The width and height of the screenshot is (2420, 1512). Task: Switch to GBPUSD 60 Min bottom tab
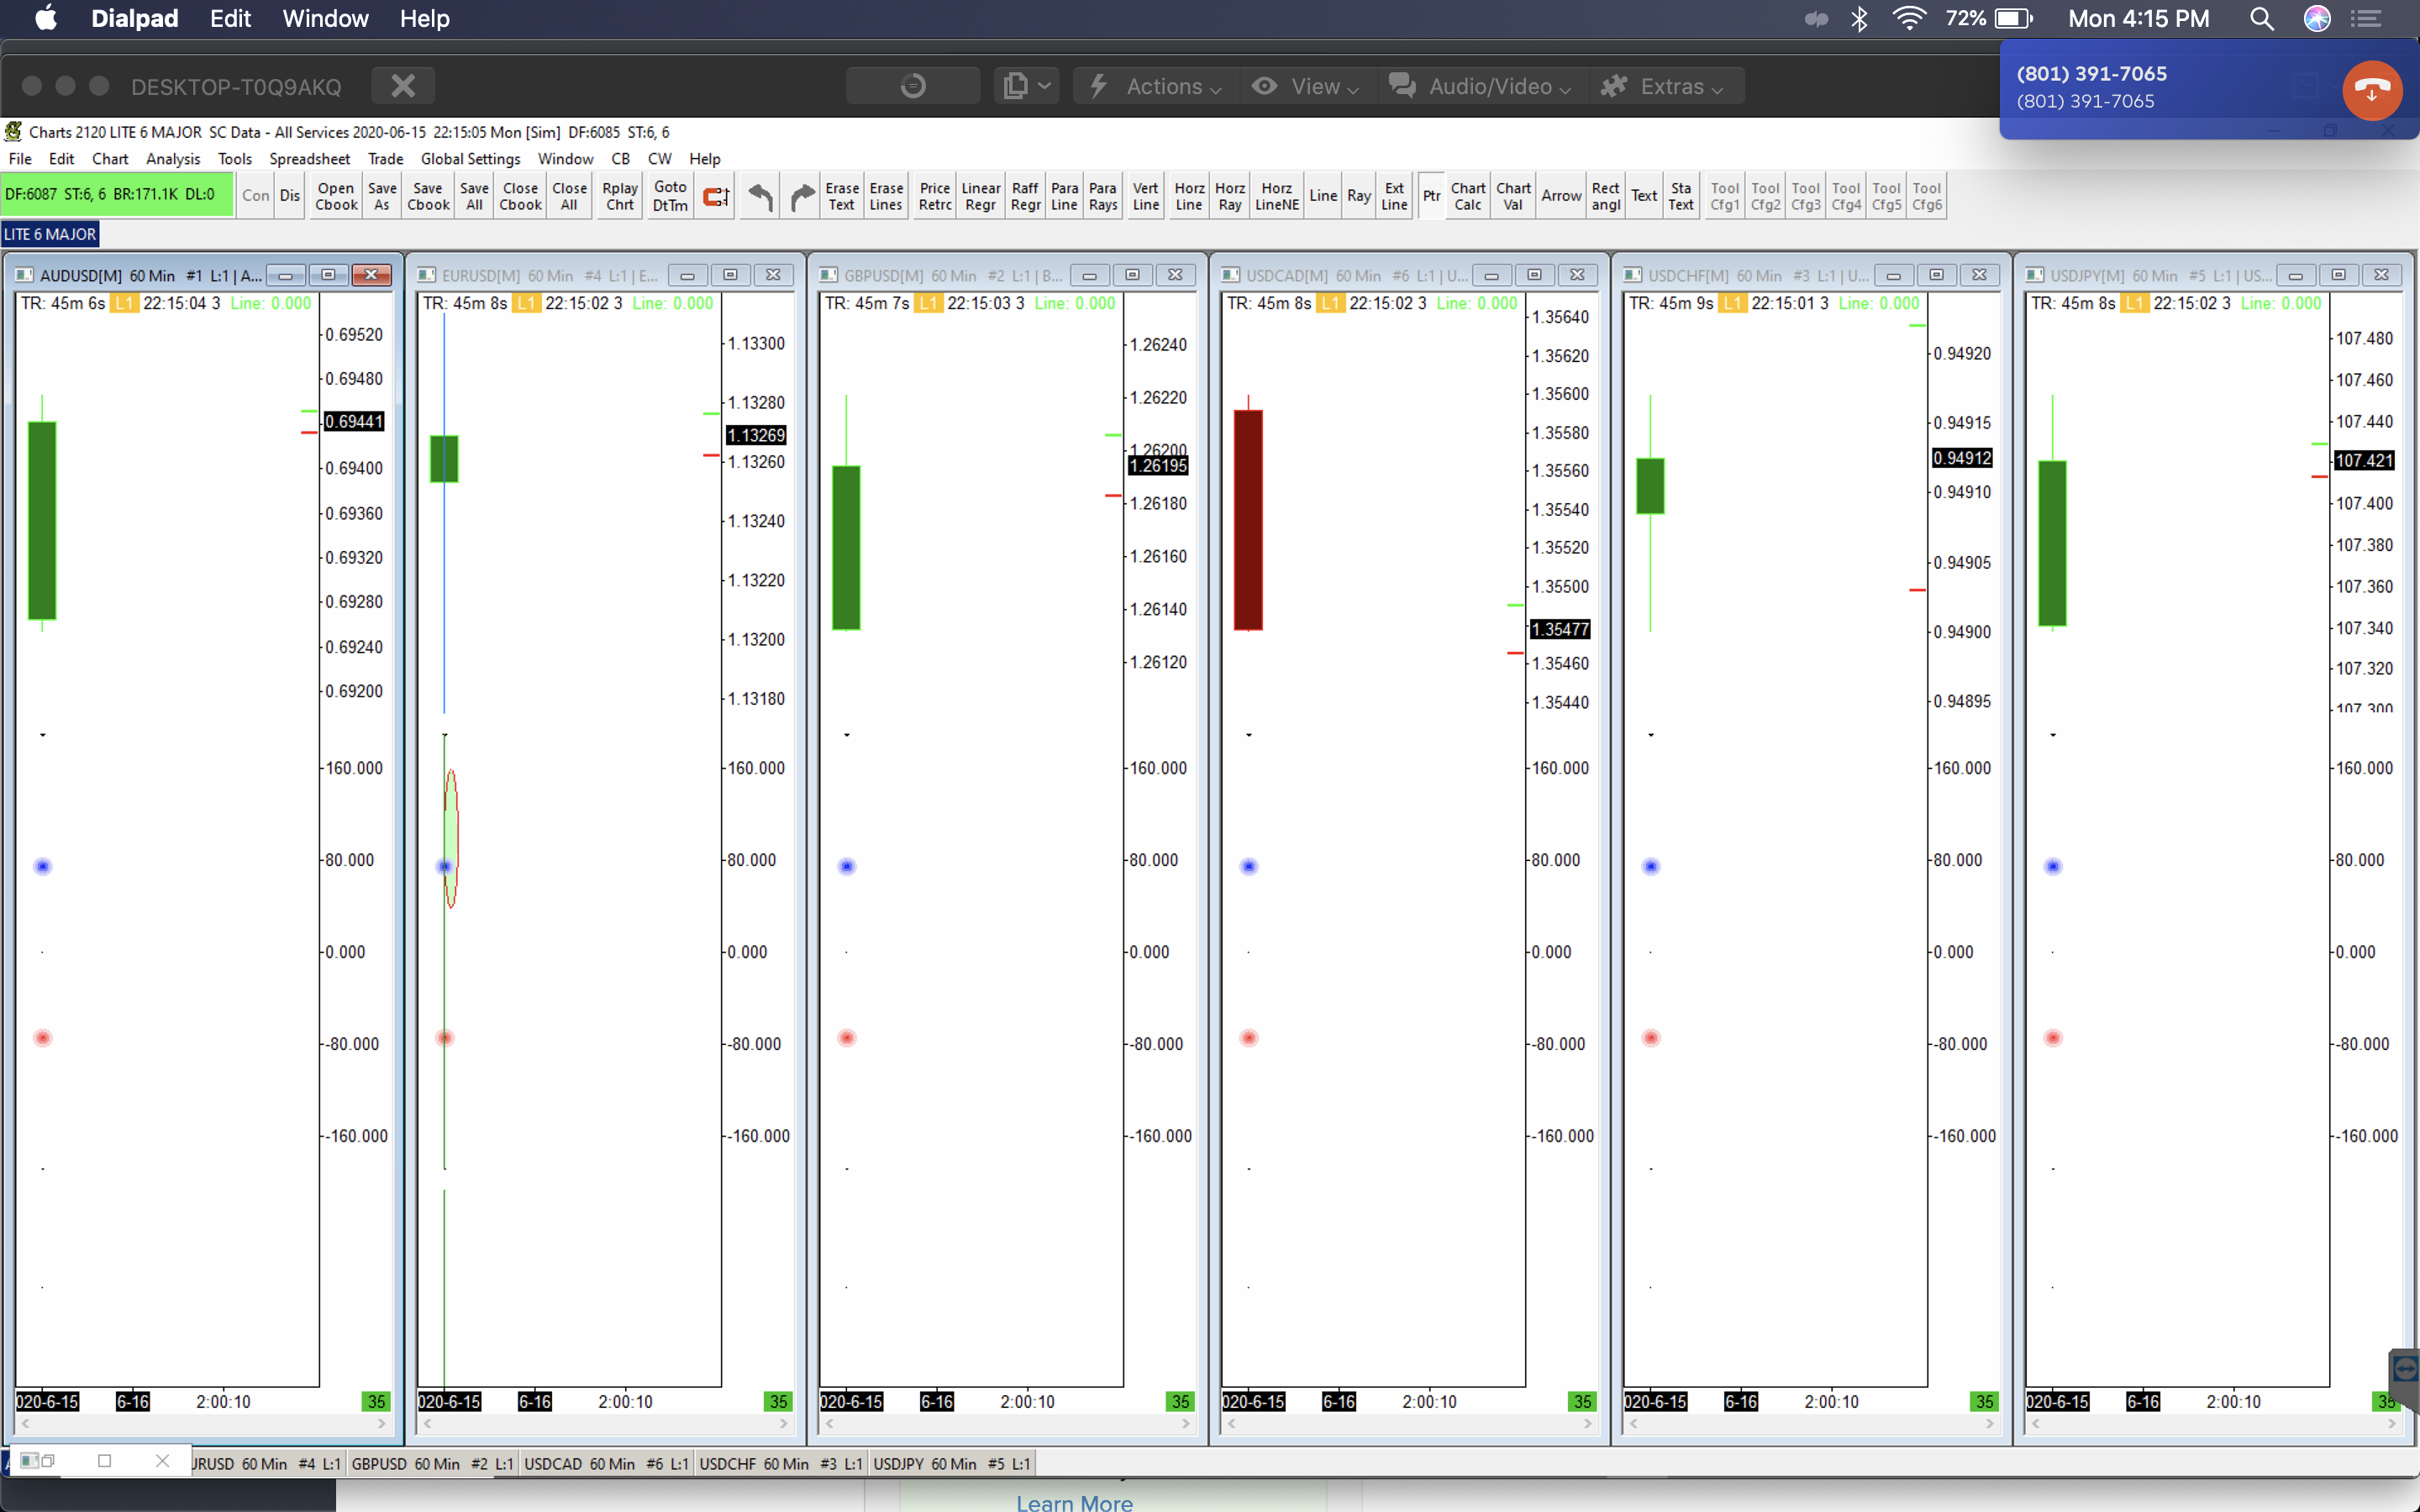coord(431,1463)
